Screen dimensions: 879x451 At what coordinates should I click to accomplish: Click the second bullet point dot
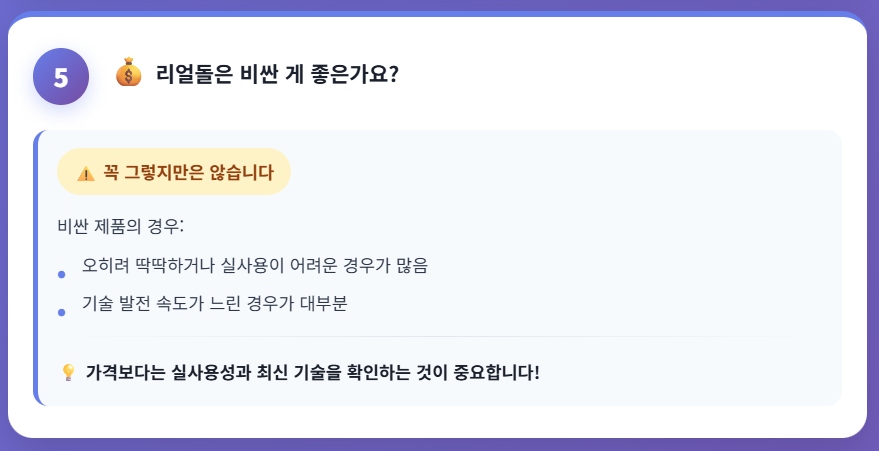pyautogui.click(x=62, y=312)
